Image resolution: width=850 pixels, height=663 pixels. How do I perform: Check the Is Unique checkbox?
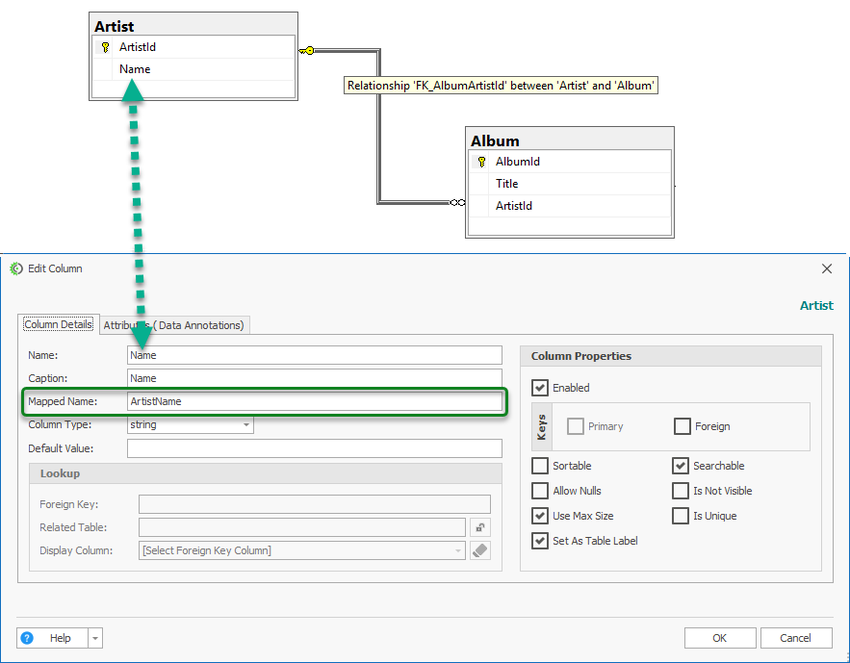coord(680,516)
